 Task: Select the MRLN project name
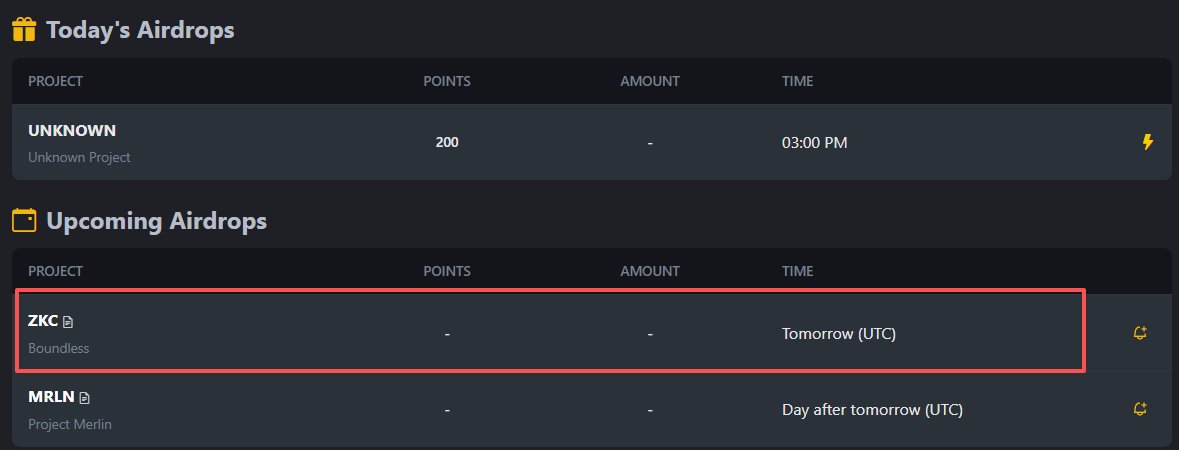coord(51,397)
